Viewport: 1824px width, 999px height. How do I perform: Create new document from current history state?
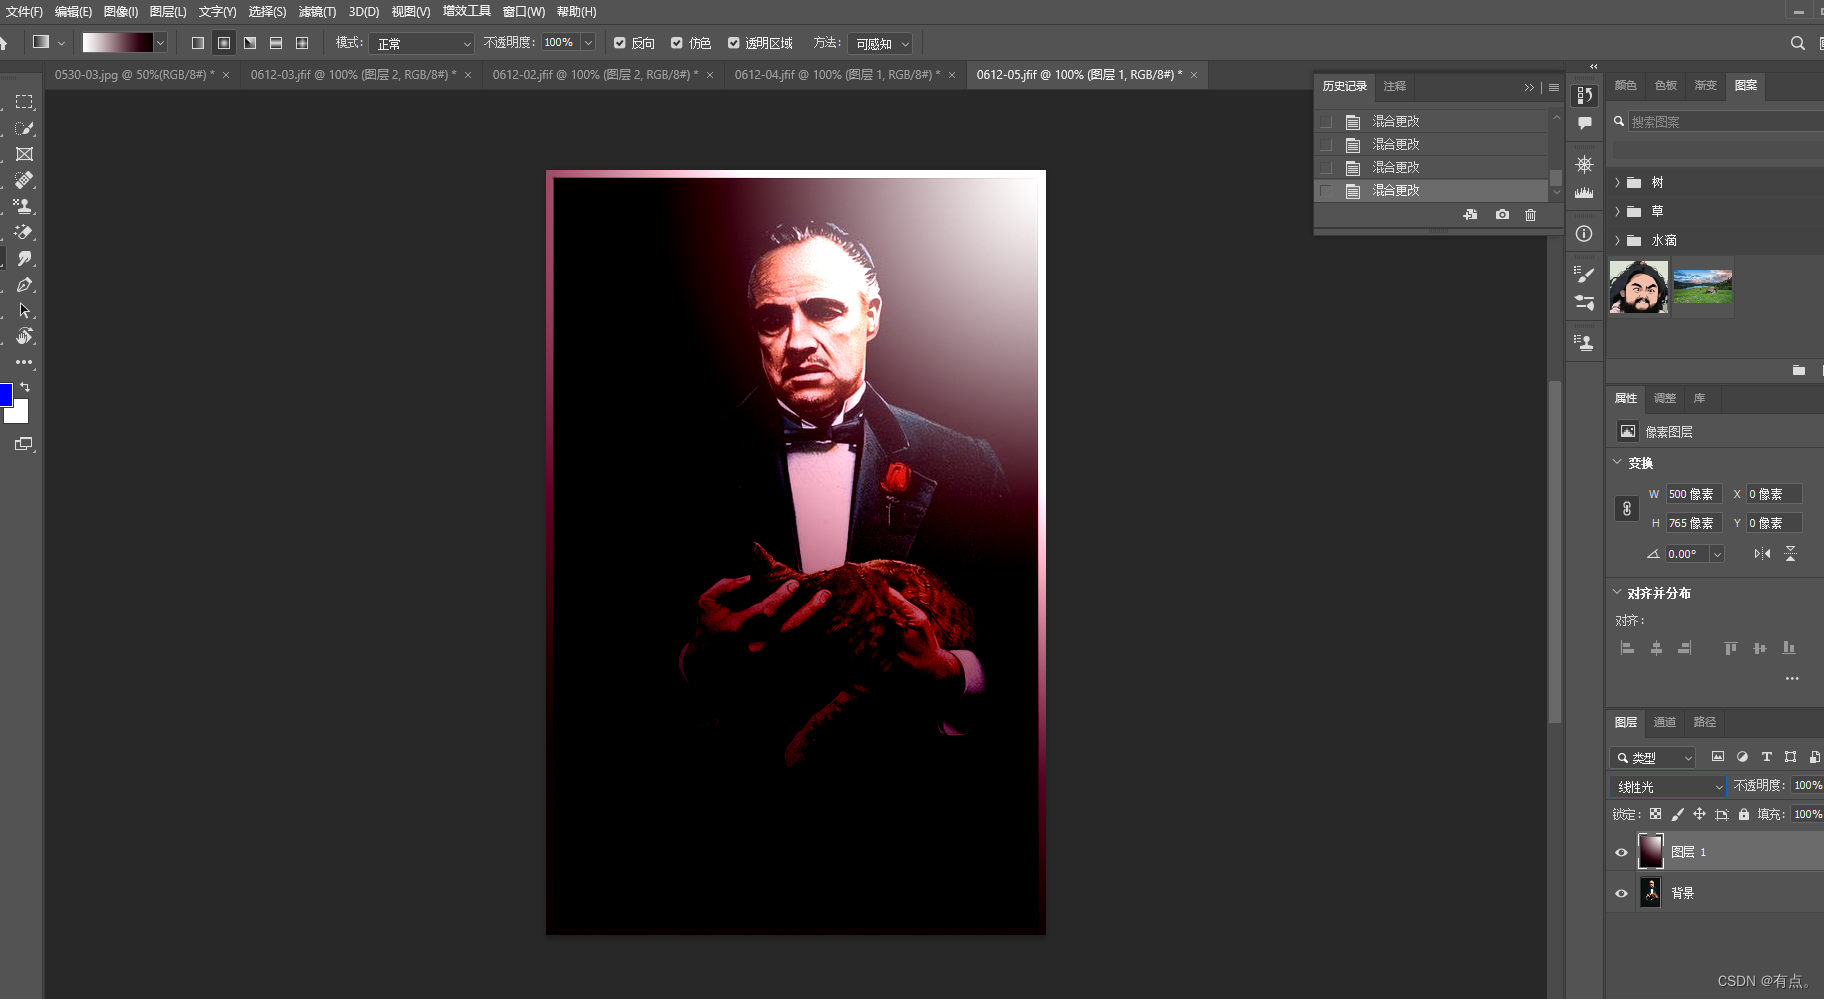(x=1470, y=215)
